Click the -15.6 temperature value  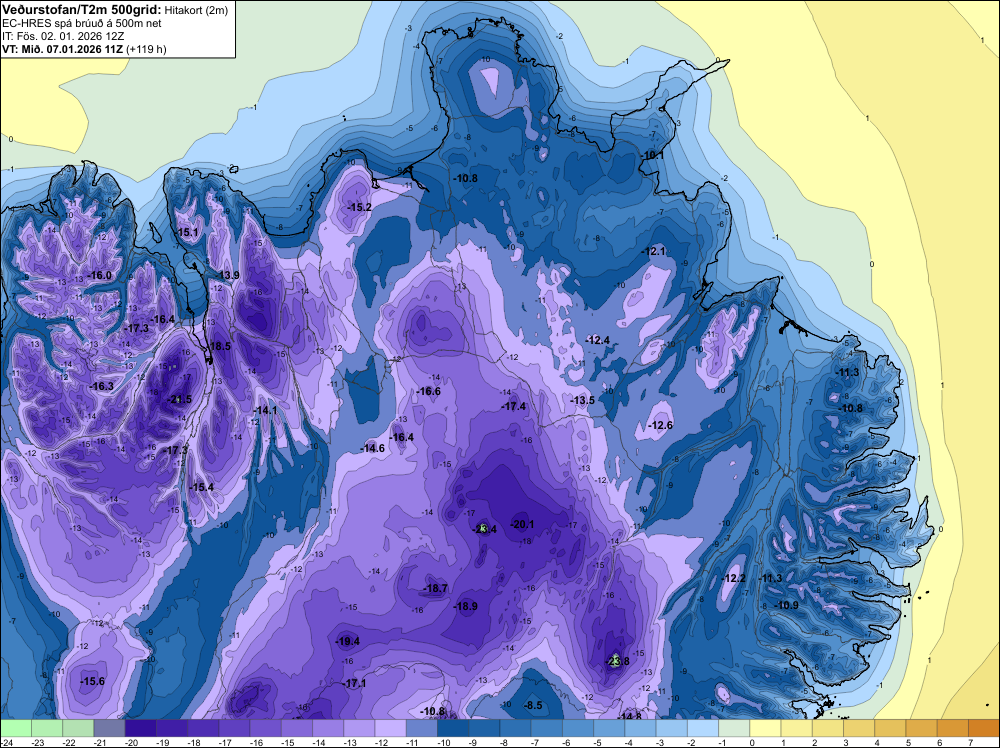click(x=92, y=682)
